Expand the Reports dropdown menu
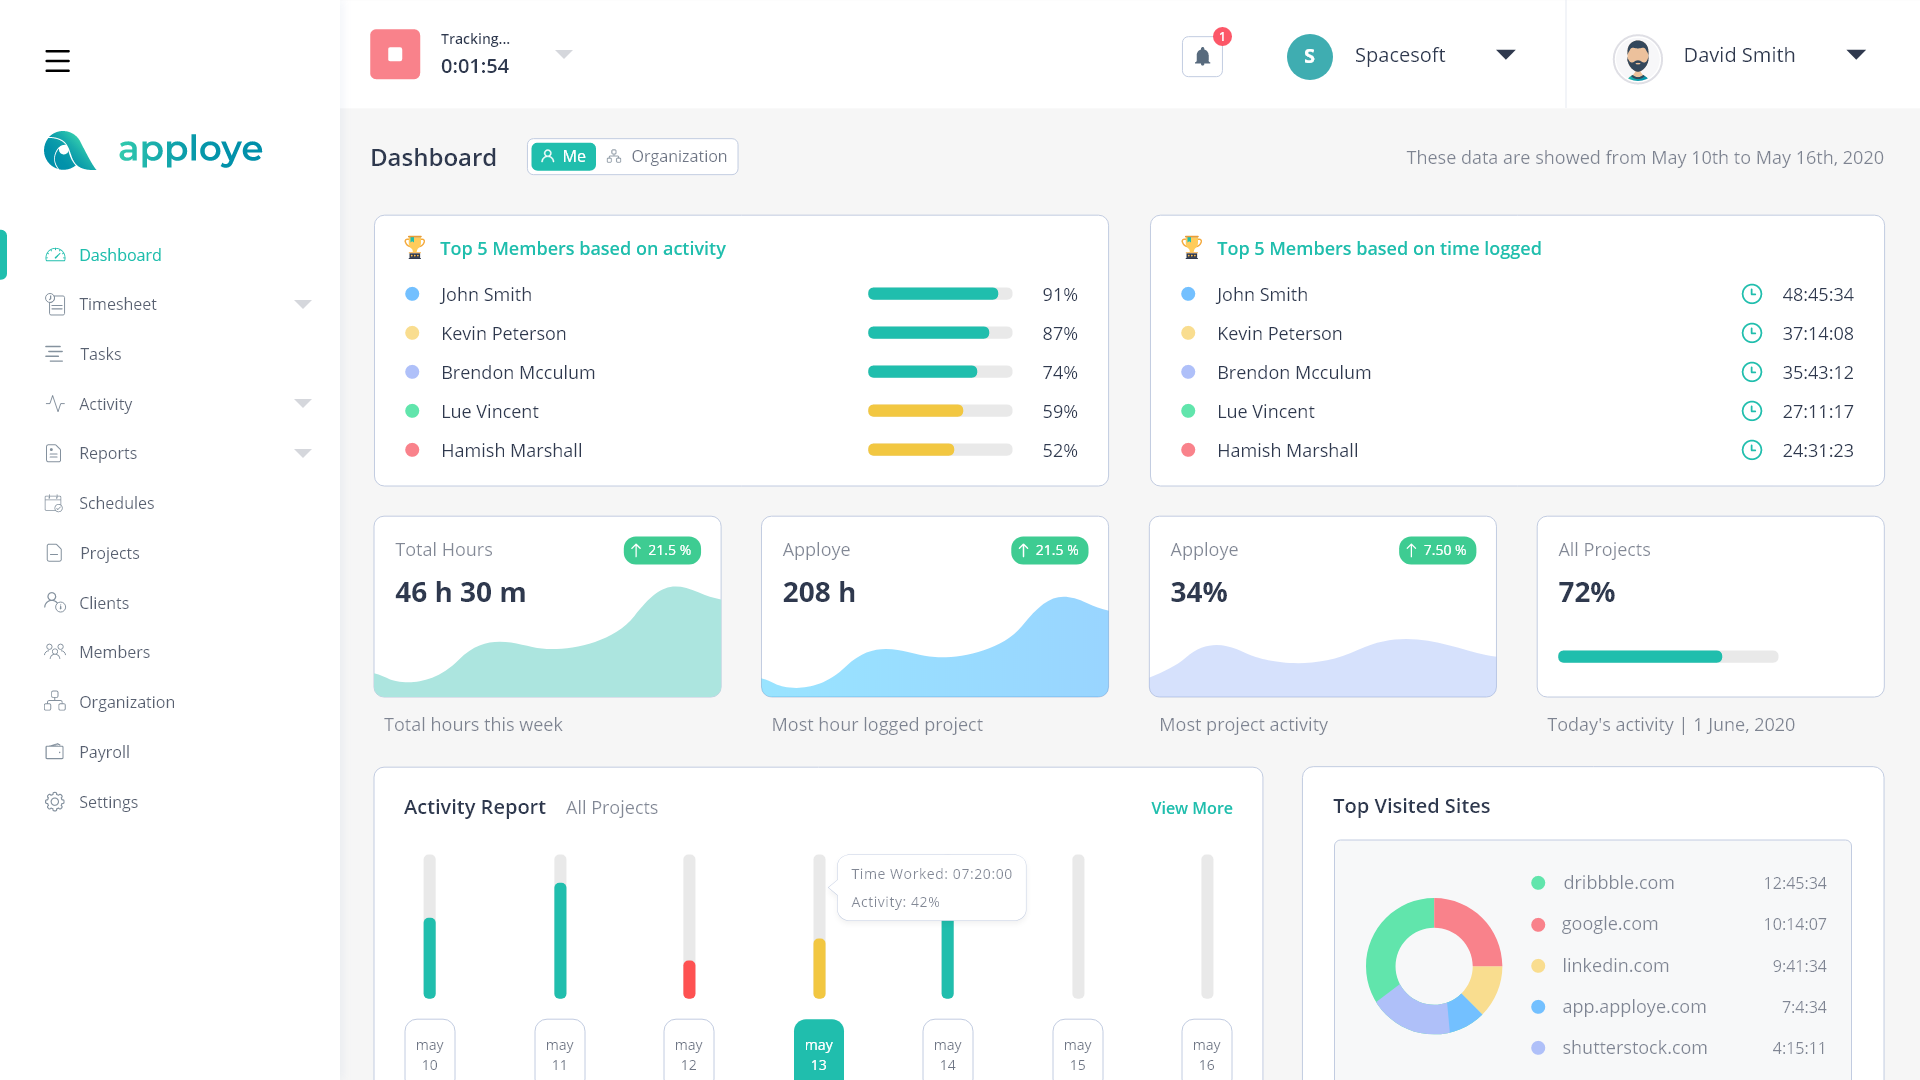 click(301, 452)
